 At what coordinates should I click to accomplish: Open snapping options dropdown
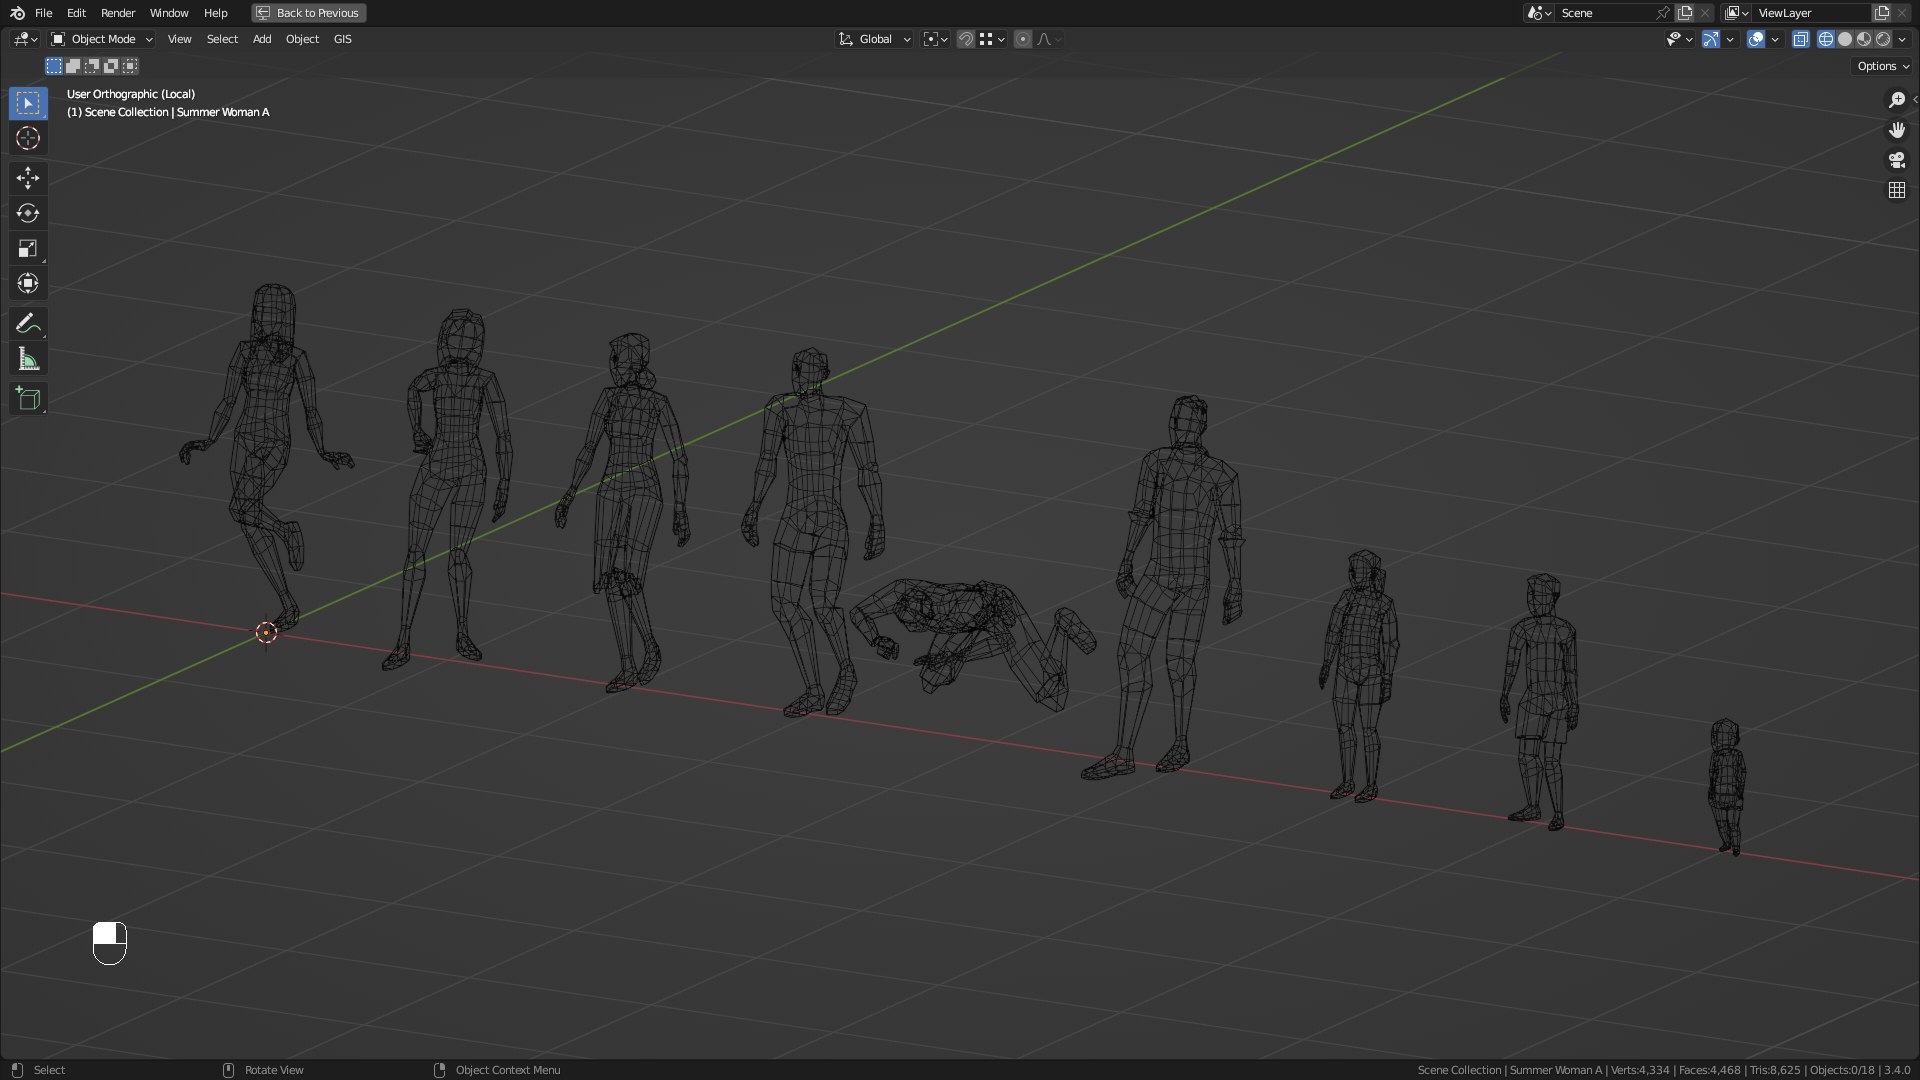992,39
